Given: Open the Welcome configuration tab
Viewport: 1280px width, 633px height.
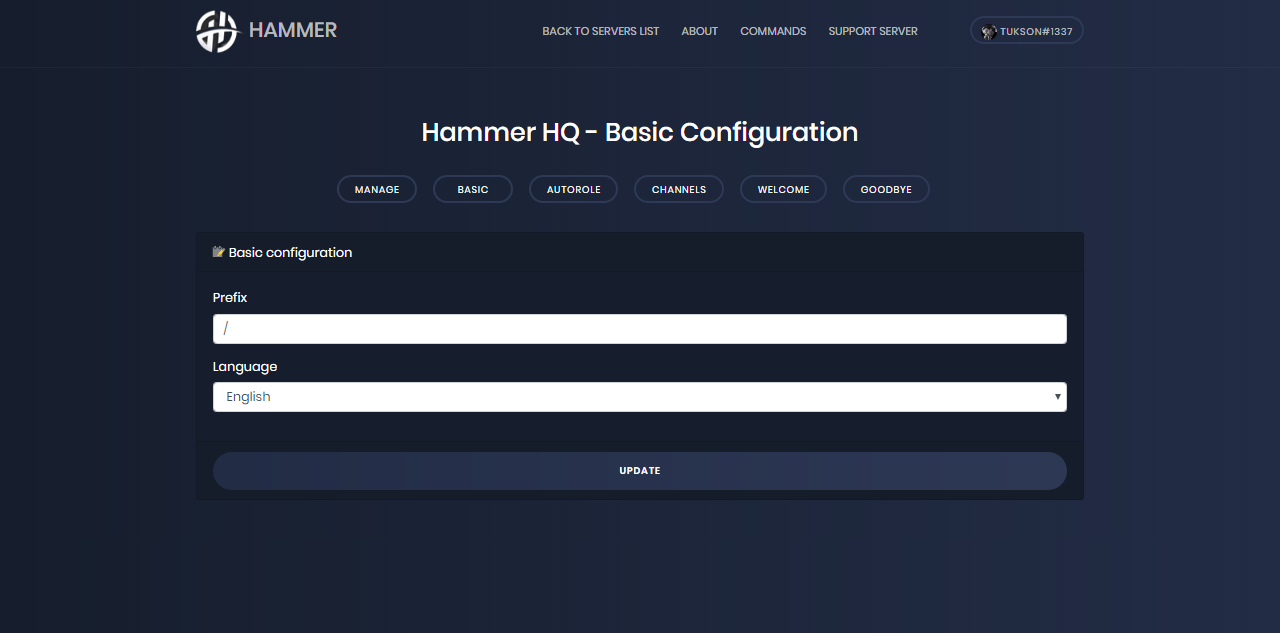Looking at the screenshot, I should [x=783, y=189].
